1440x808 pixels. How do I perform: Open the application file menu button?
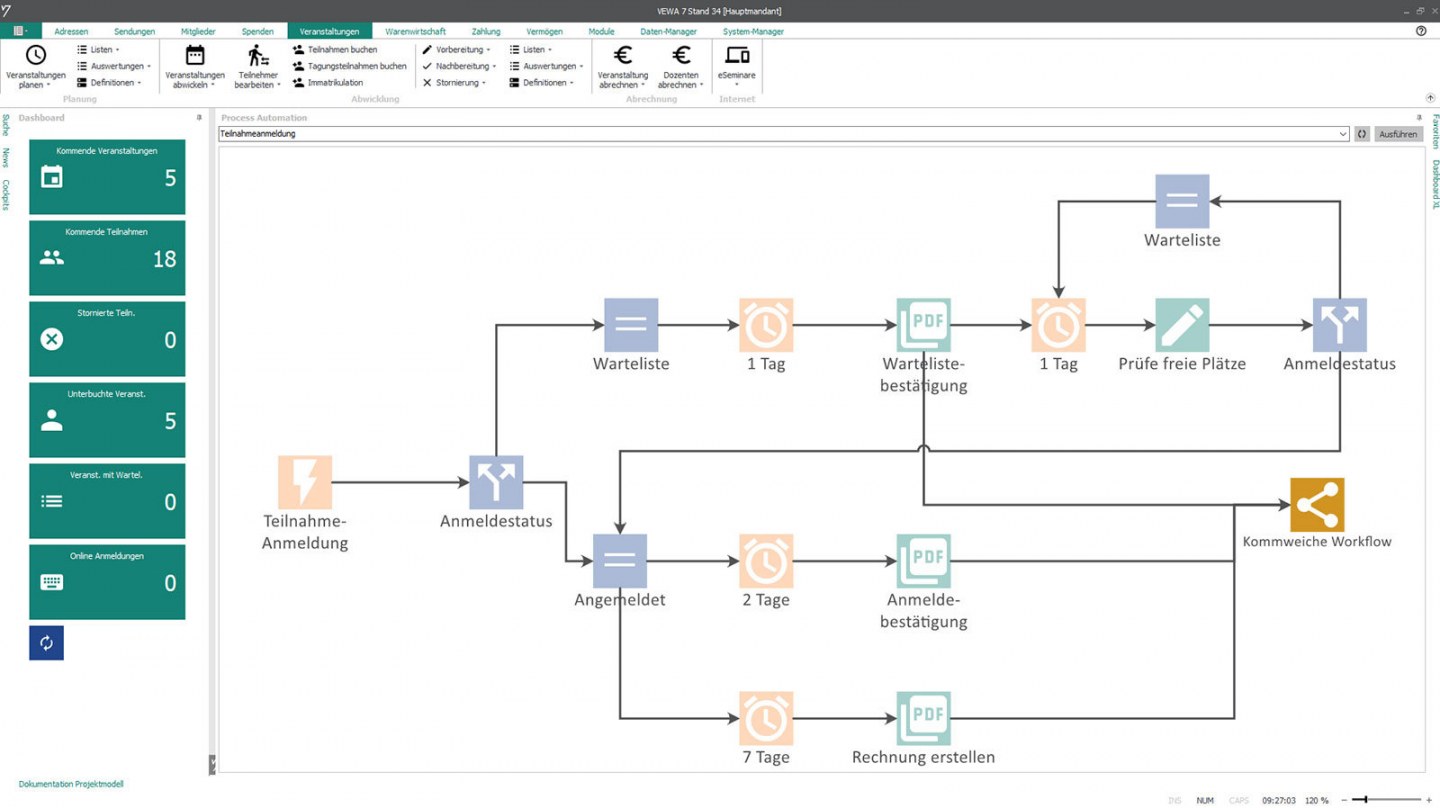coord(20,31)
